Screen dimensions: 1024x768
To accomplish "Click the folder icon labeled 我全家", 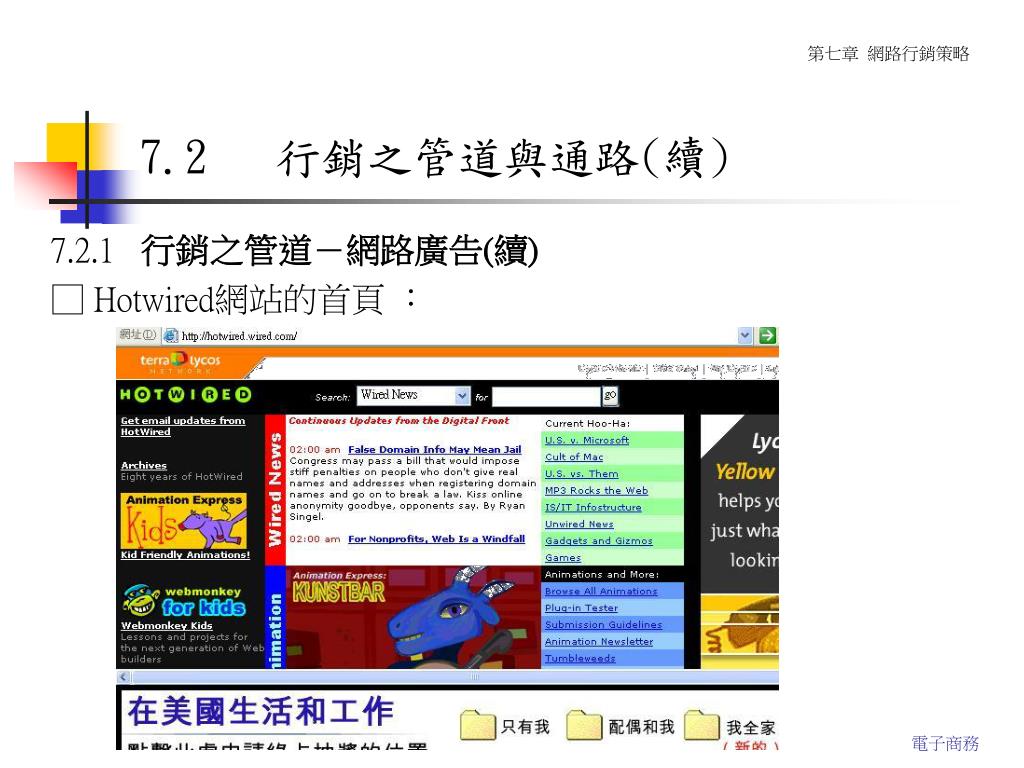I will 702,725.
